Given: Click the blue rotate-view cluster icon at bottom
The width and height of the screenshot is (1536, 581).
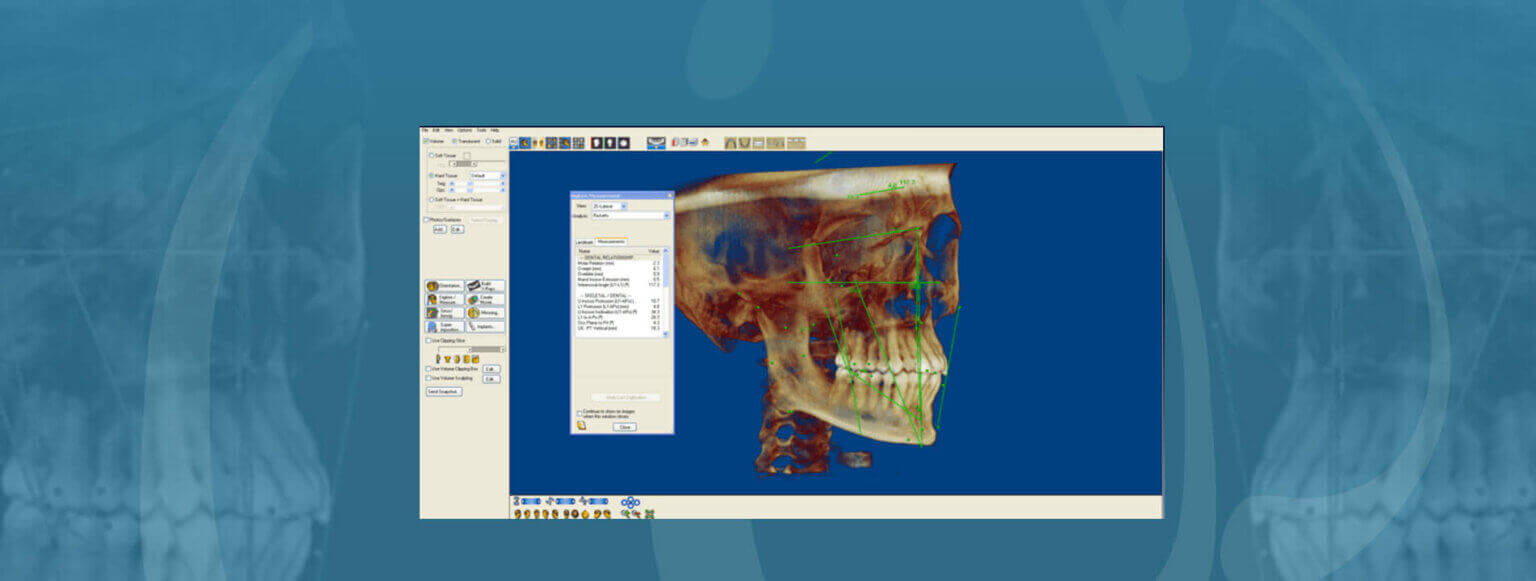Looking at the screenshot, I should pyautogui.click(x=630, y=502).
